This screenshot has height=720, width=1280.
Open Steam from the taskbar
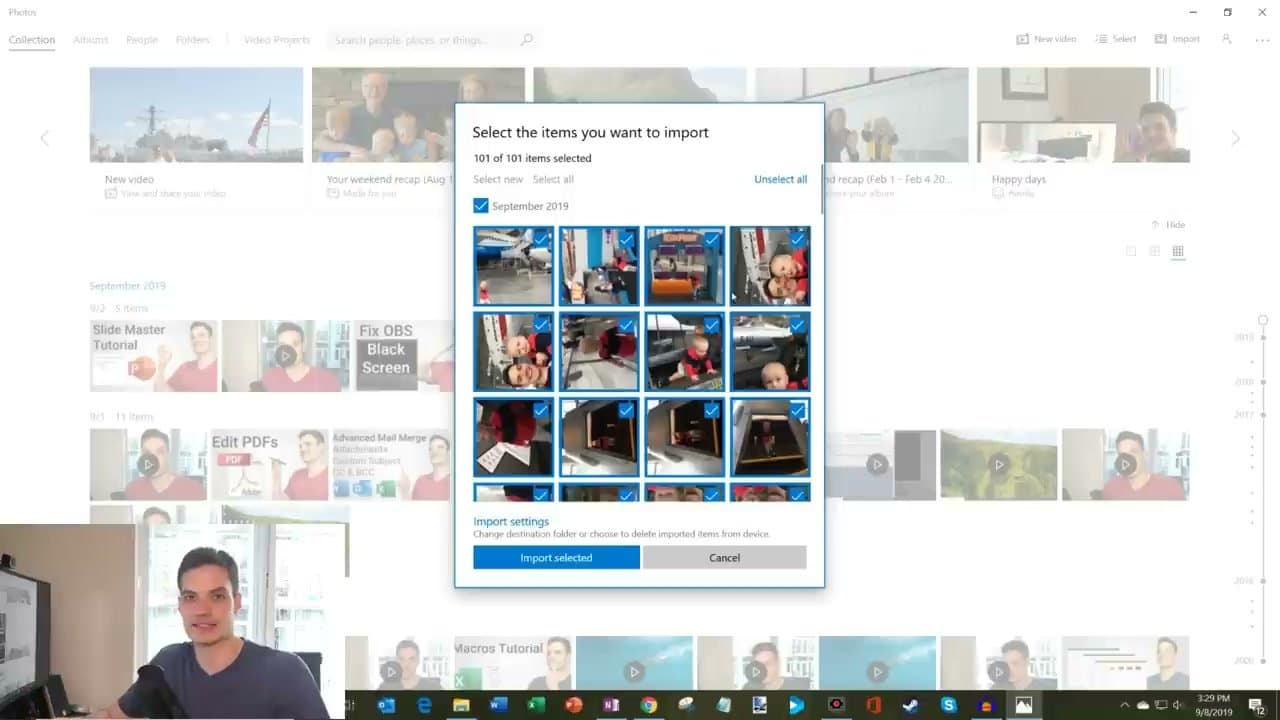[910, 705]
